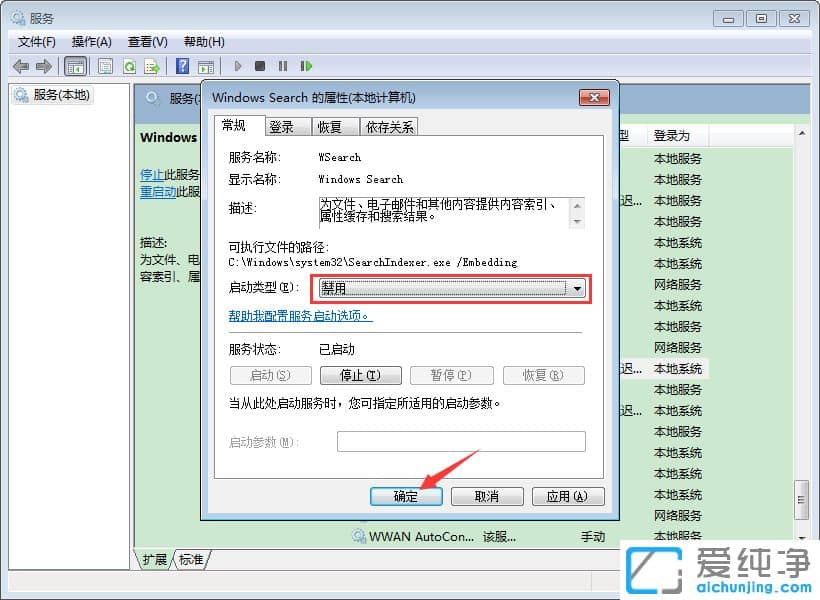820x600 pixels.
Task: Open the 查看(V) menu
Action: point(148,42)
